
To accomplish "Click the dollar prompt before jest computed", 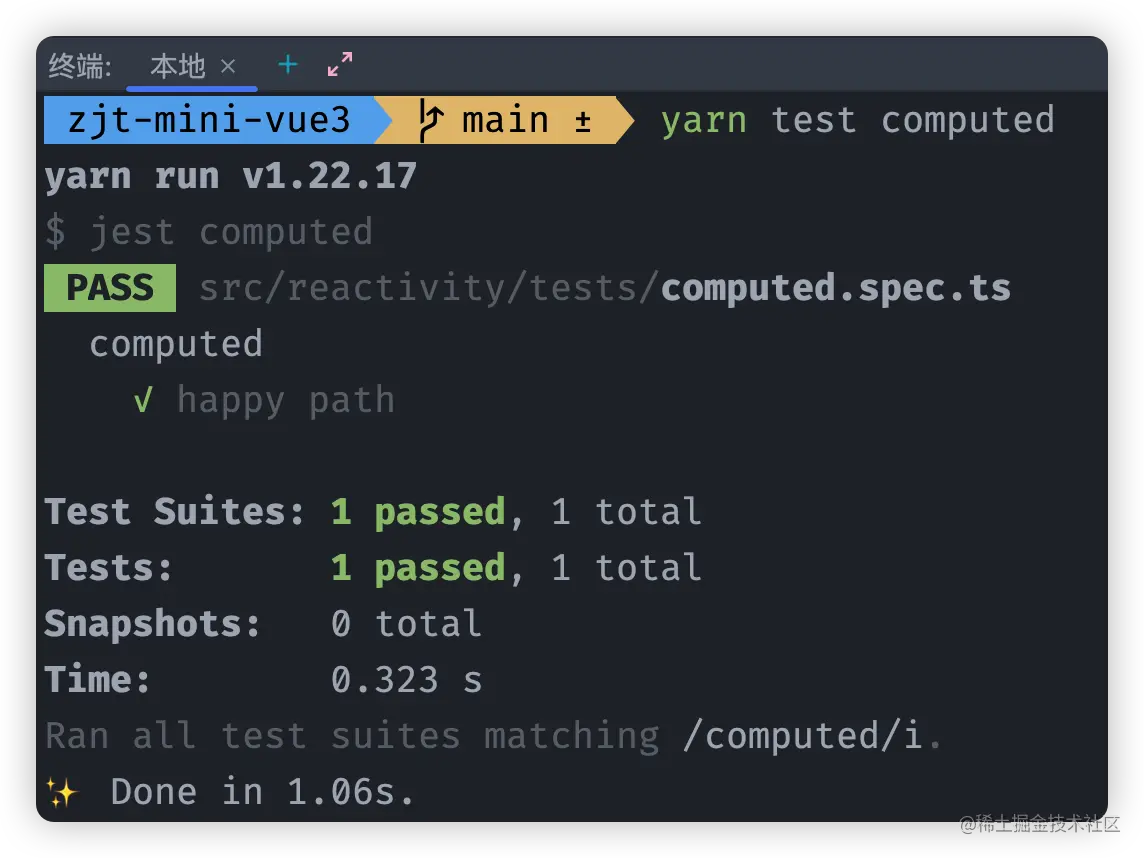I will tap(57, 231).
